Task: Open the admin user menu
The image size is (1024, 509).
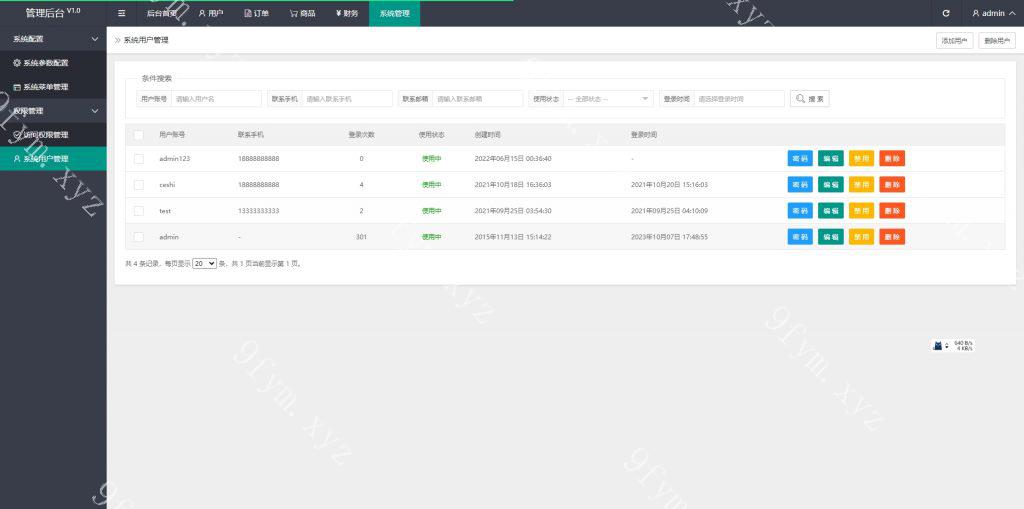Action: tap(993, 13)
